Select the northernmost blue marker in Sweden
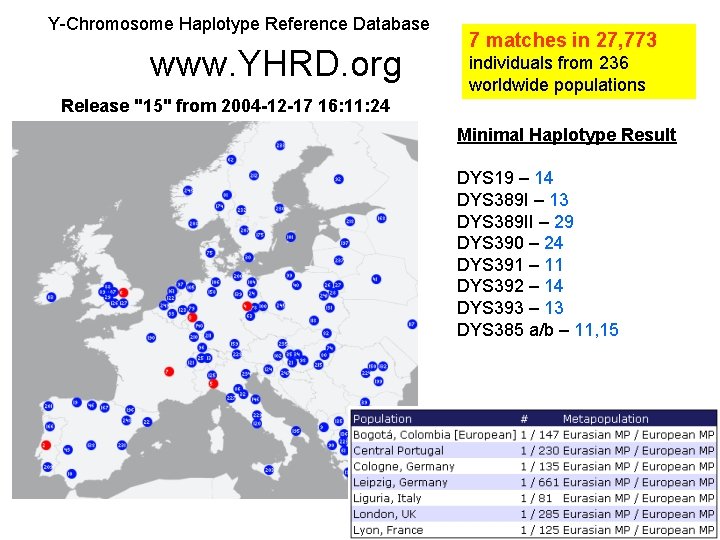The width and height of the screenshot is (720, 540). point(280,146)
